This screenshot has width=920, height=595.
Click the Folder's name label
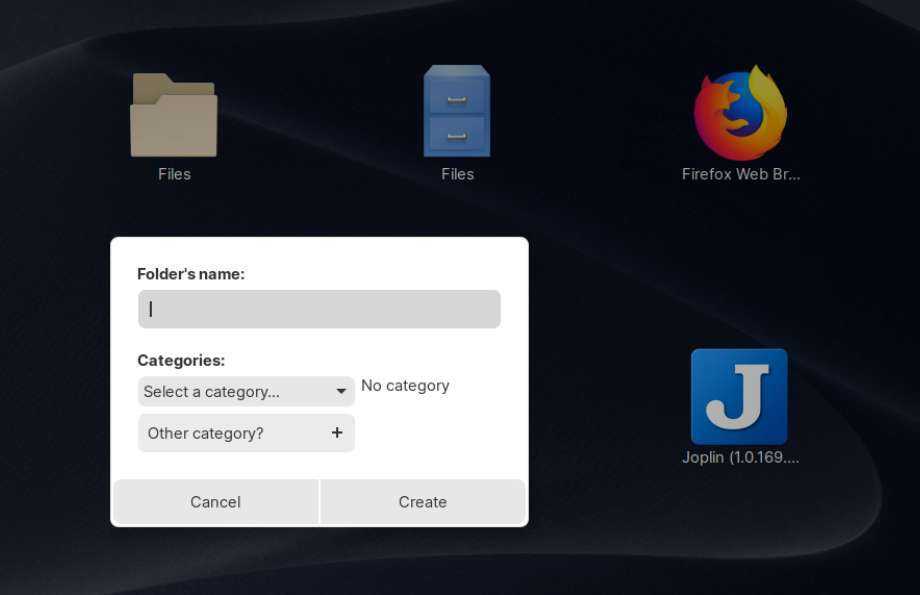point(191,274)
